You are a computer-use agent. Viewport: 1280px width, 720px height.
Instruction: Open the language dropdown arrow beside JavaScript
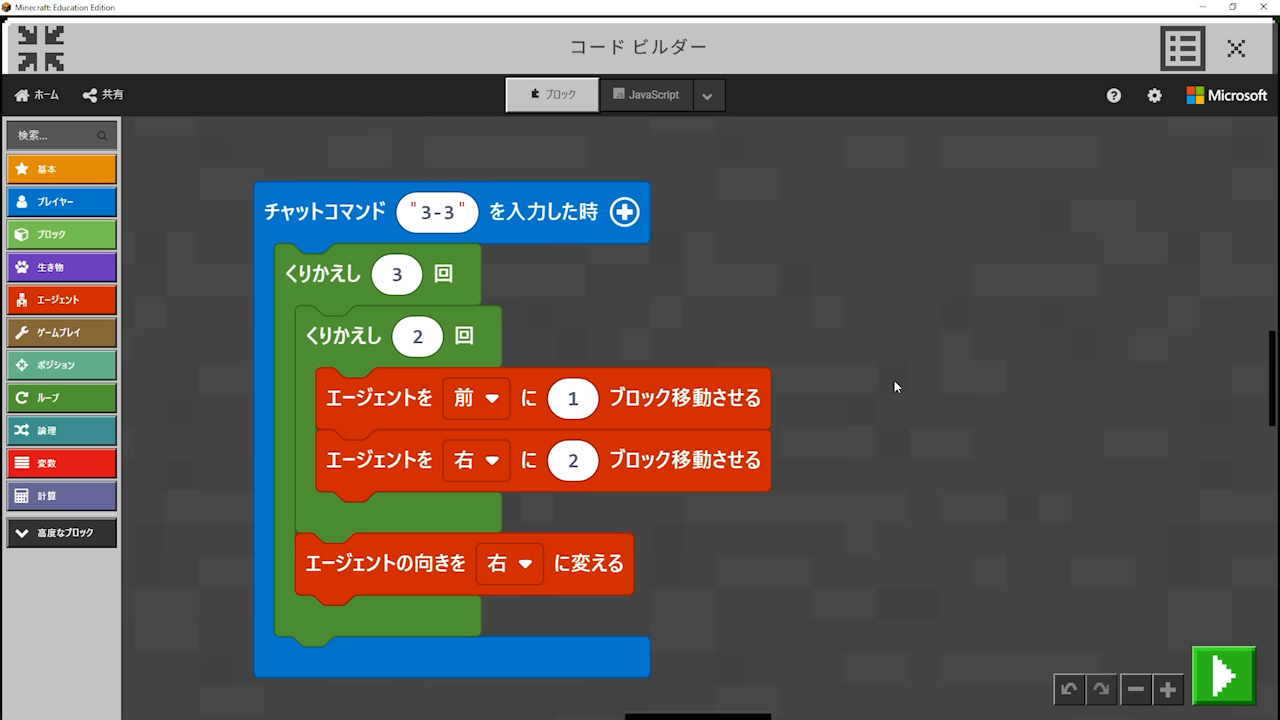[708, 96]
